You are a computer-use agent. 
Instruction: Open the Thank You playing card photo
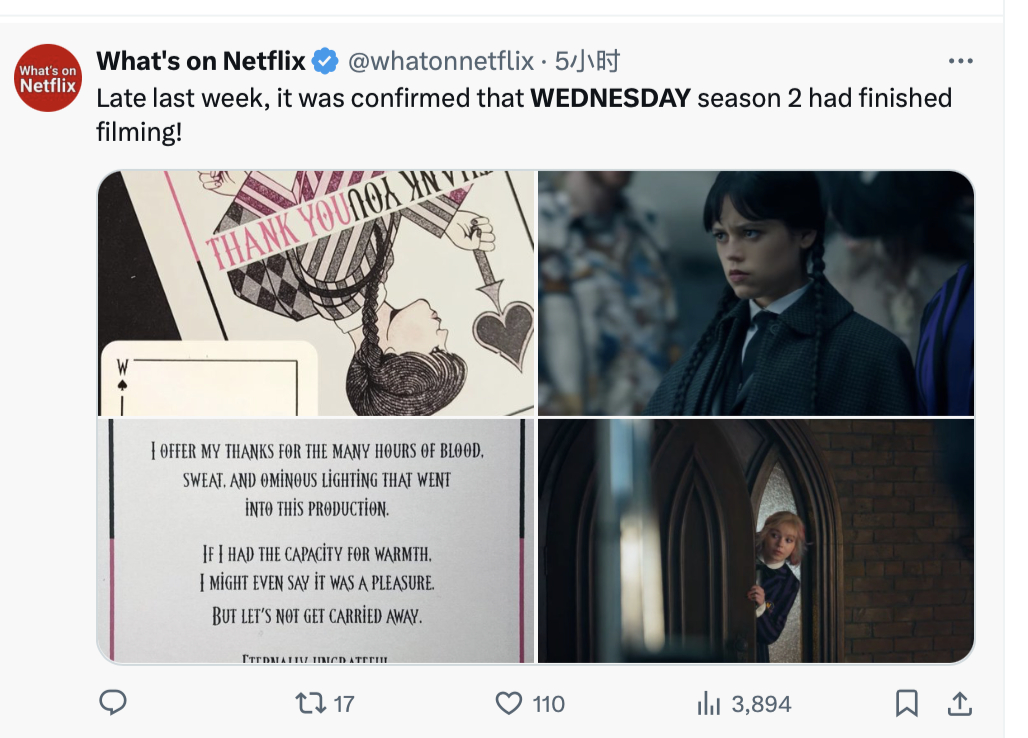316,292
